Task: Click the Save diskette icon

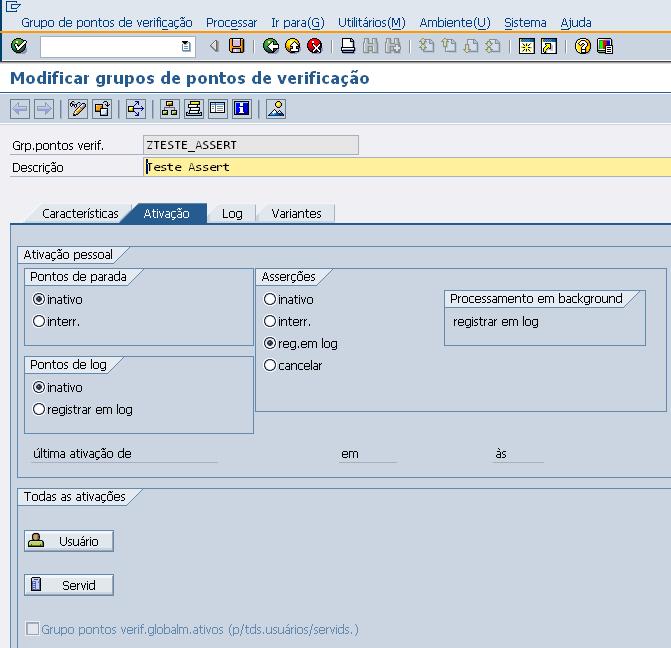Action: [237, 46]
